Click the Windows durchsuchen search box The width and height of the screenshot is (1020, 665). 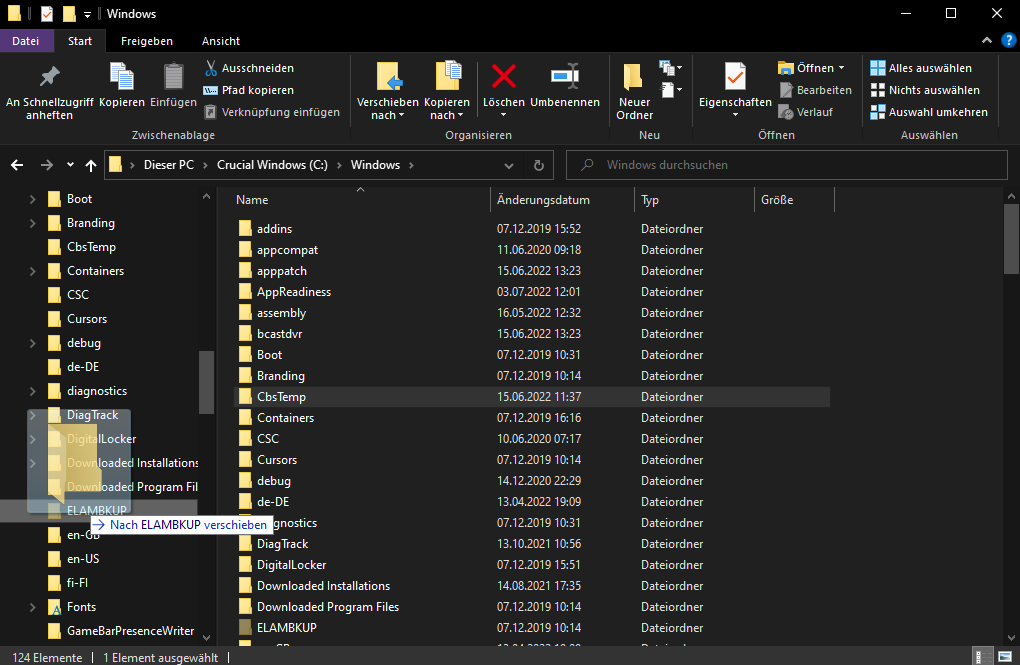click(x=787, y=165)
